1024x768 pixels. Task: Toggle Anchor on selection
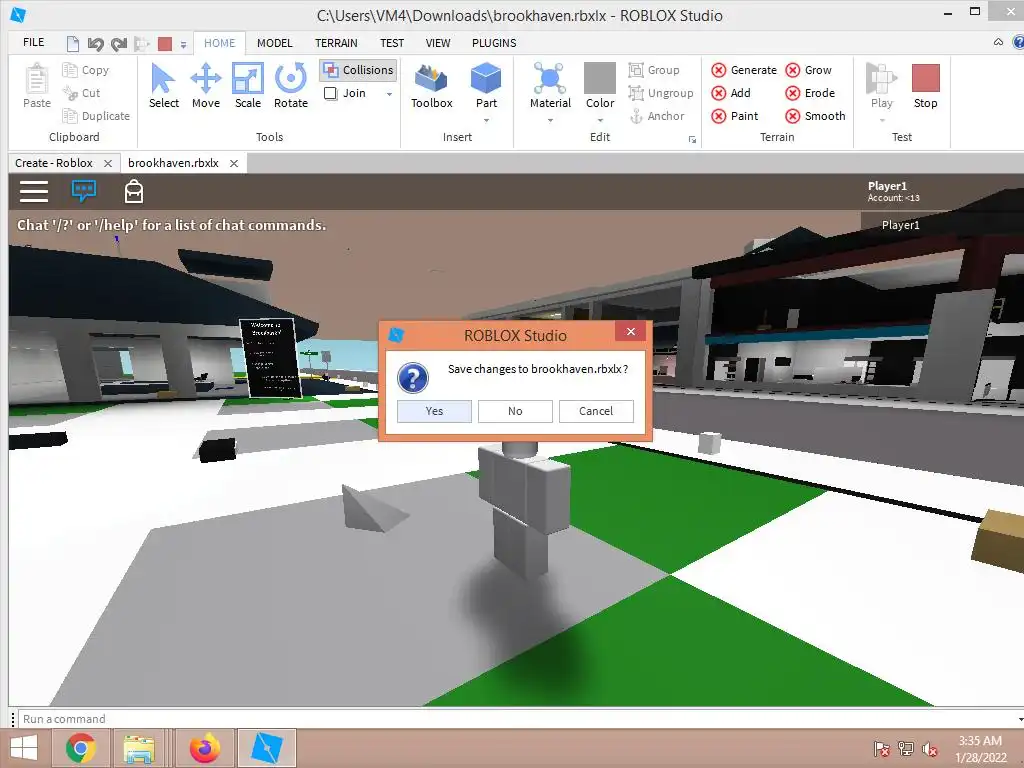[x=657, y=116]
